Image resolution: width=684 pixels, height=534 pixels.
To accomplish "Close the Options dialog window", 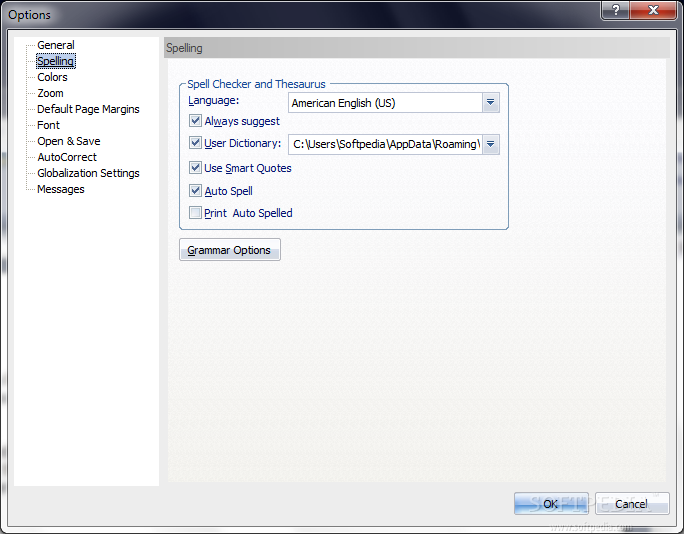I will (653, 10).
